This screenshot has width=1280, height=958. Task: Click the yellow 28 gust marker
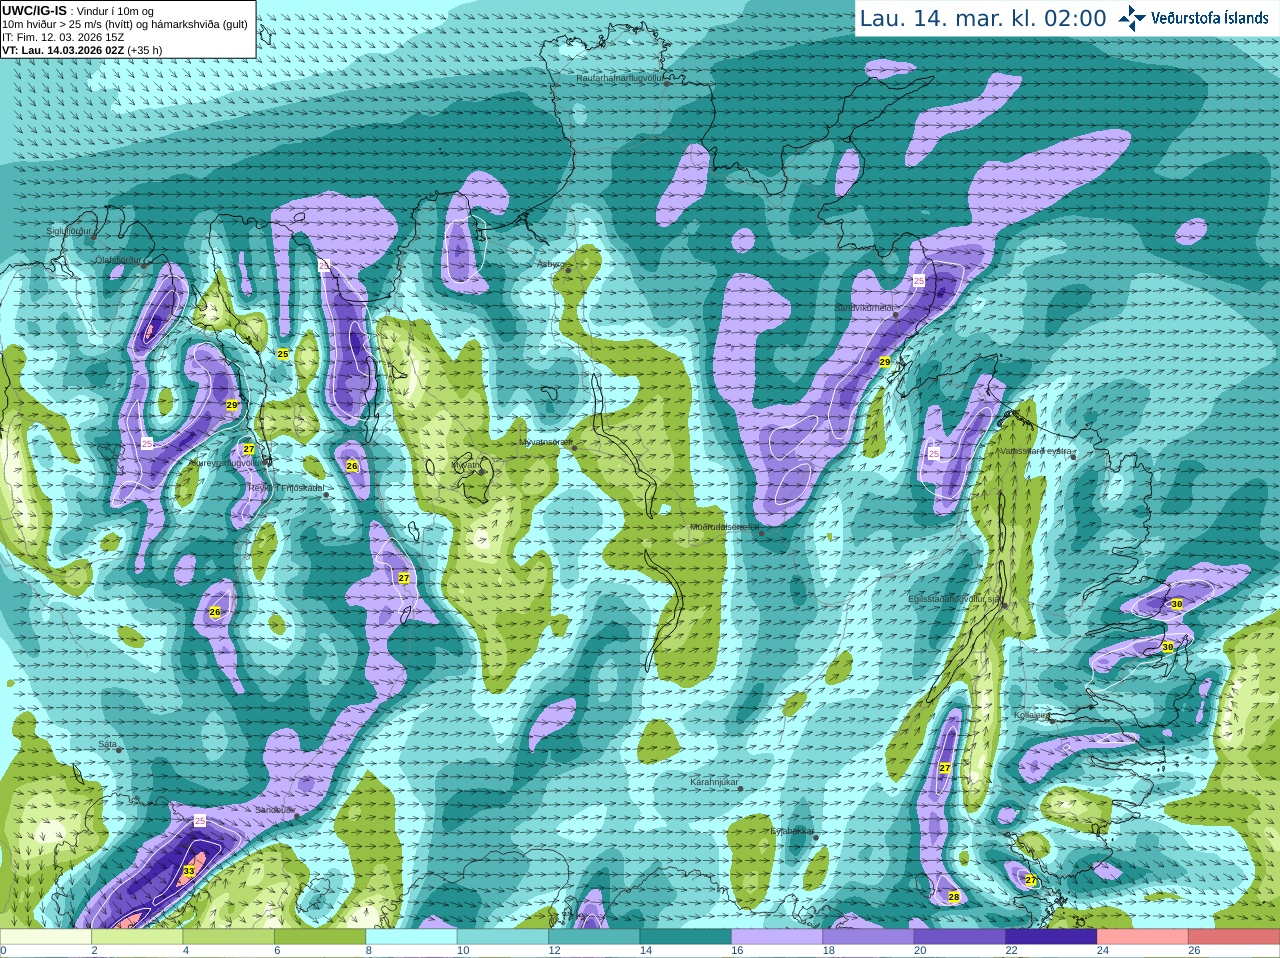pos(954,897)
